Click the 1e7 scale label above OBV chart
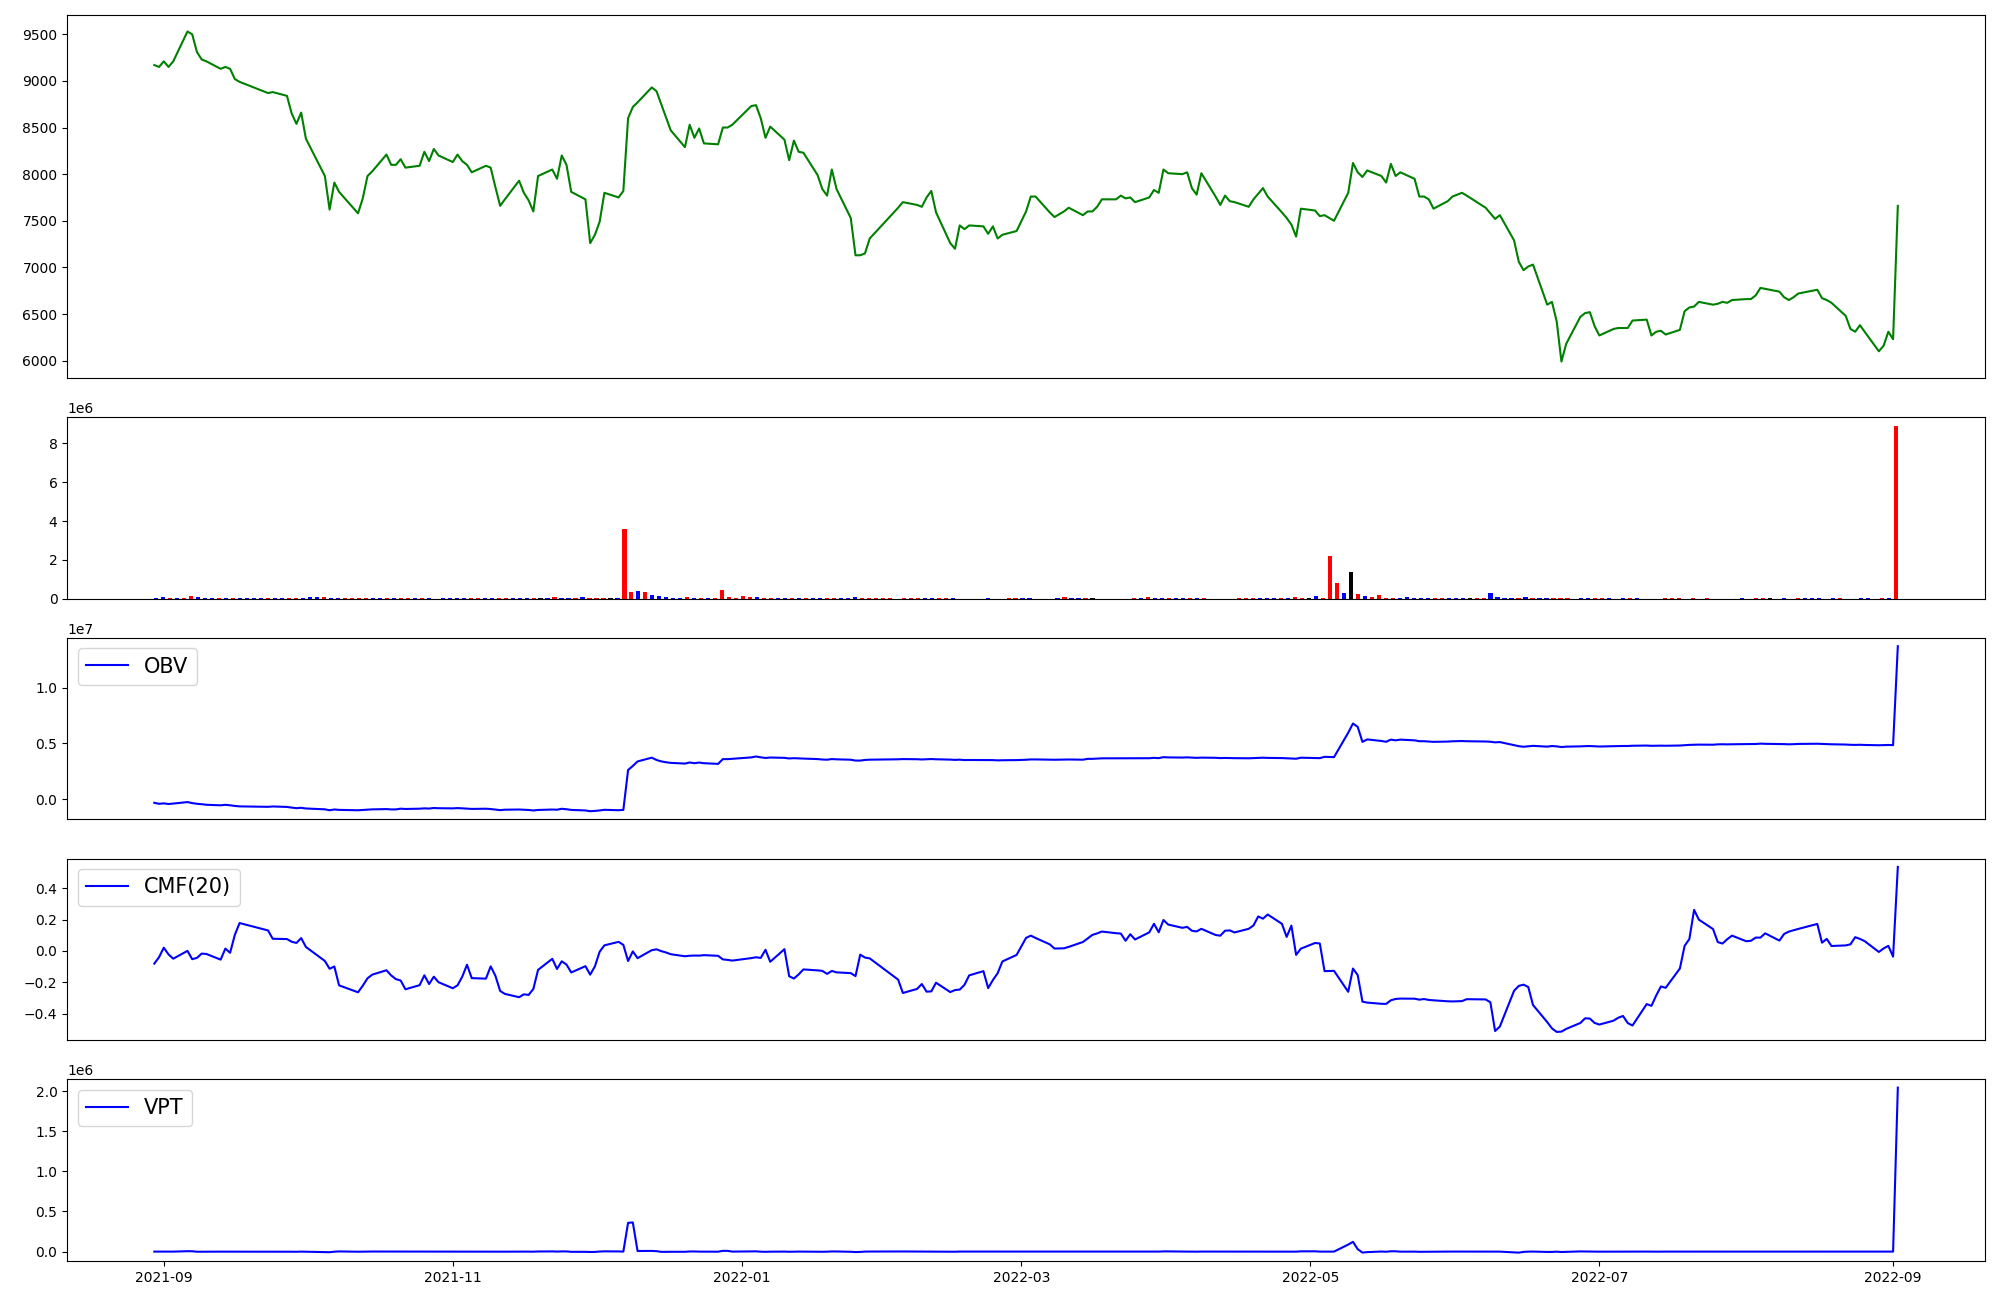 pos(81,629)
